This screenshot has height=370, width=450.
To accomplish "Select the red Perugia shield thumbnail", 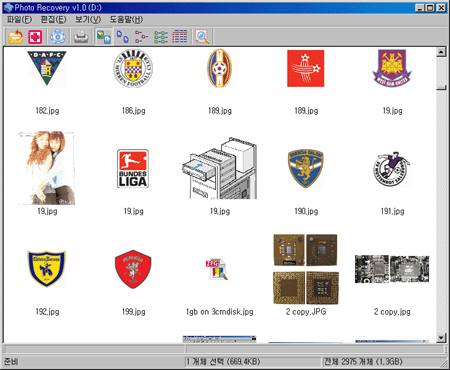I will tap(133, 269).
